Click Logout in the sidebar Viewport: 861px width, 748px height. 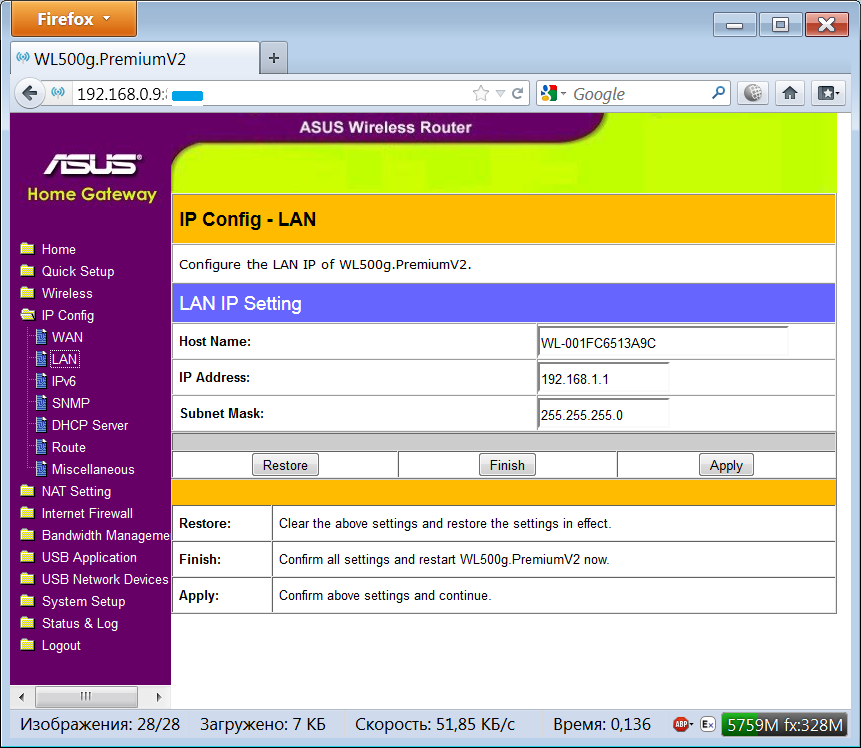coord(61,645)
